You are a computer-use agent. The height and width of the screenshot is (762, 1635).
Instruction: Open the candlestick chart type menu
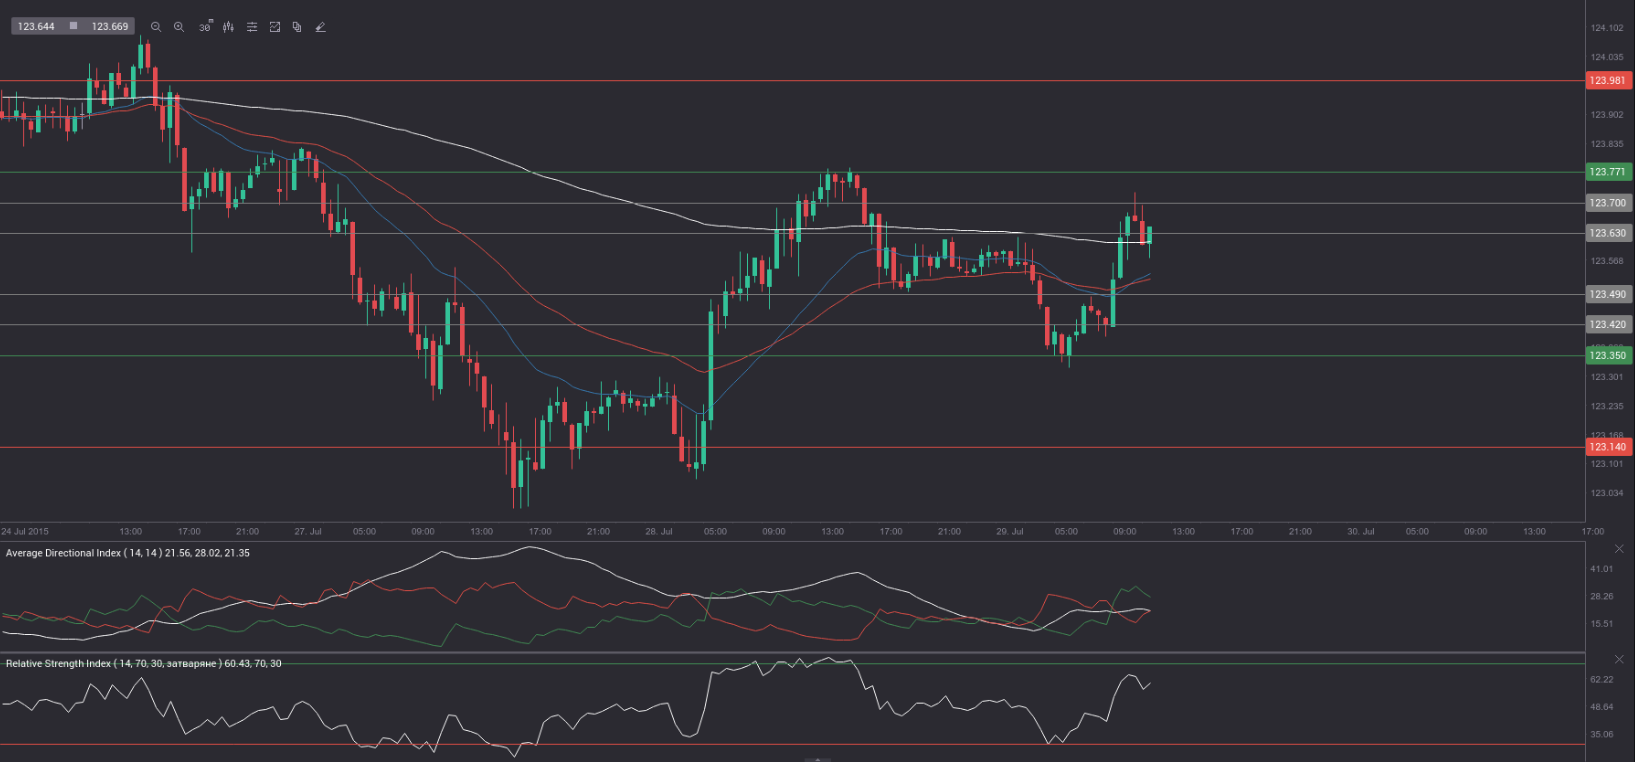[228, 27]
